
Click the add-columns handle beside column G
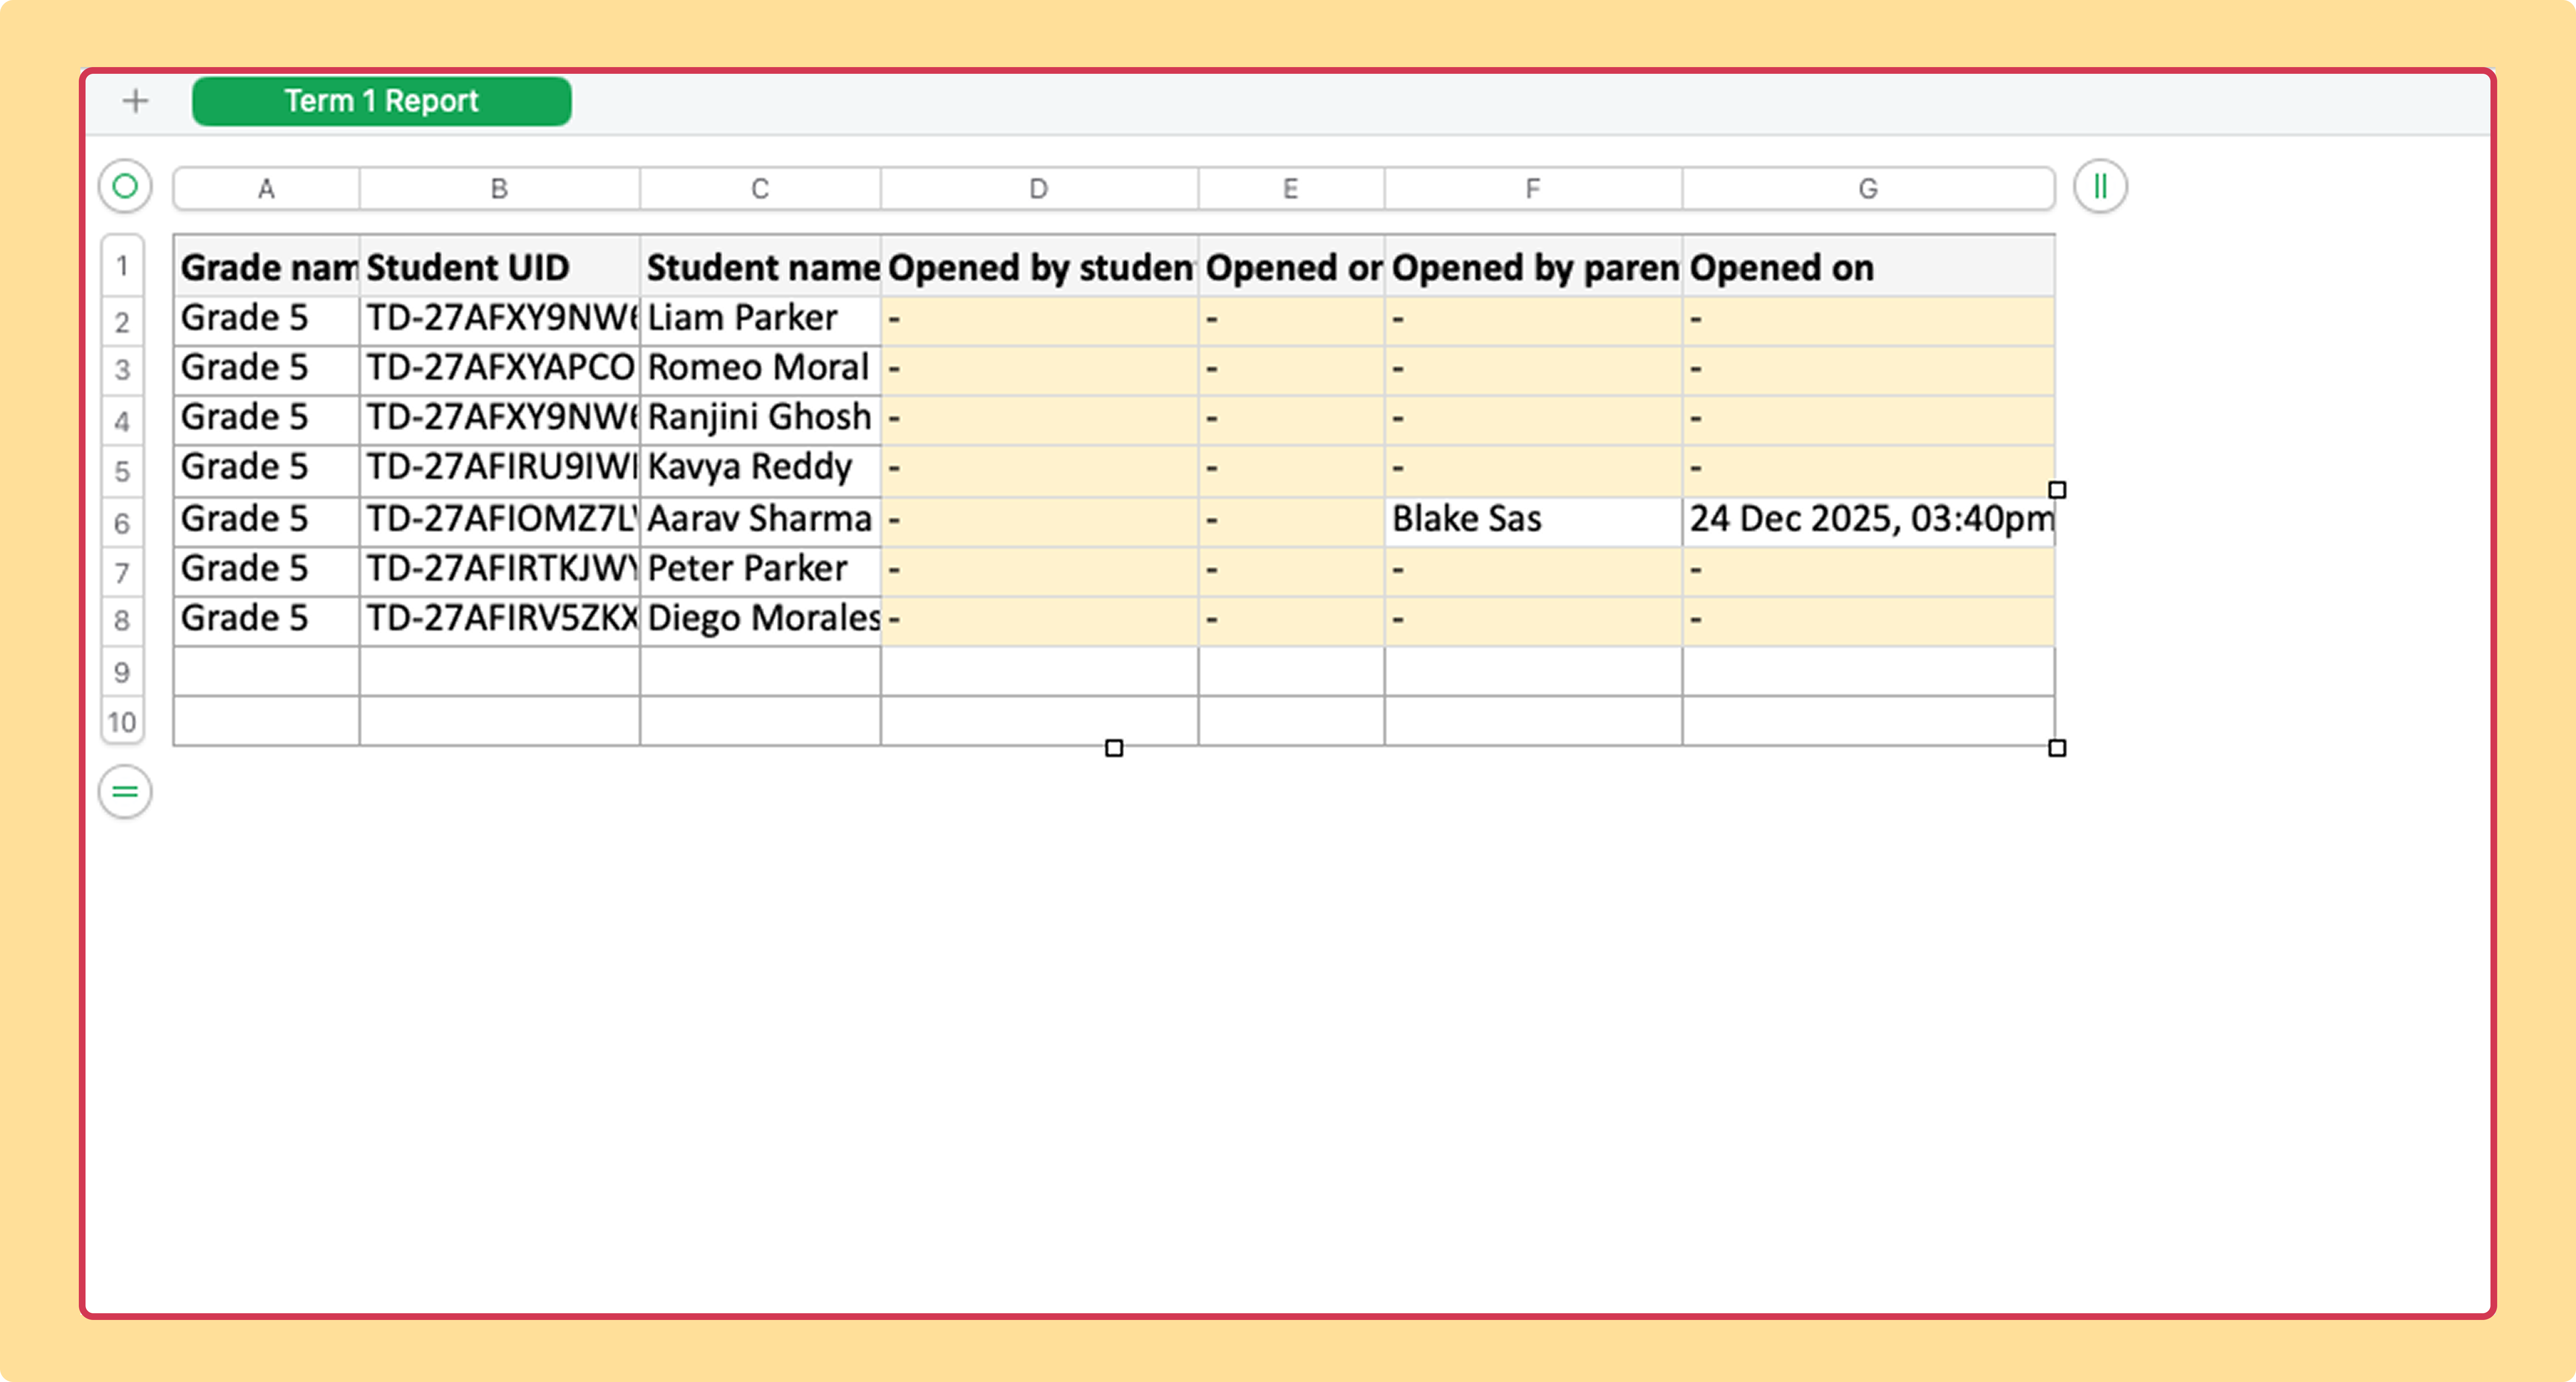point(2100,186)
